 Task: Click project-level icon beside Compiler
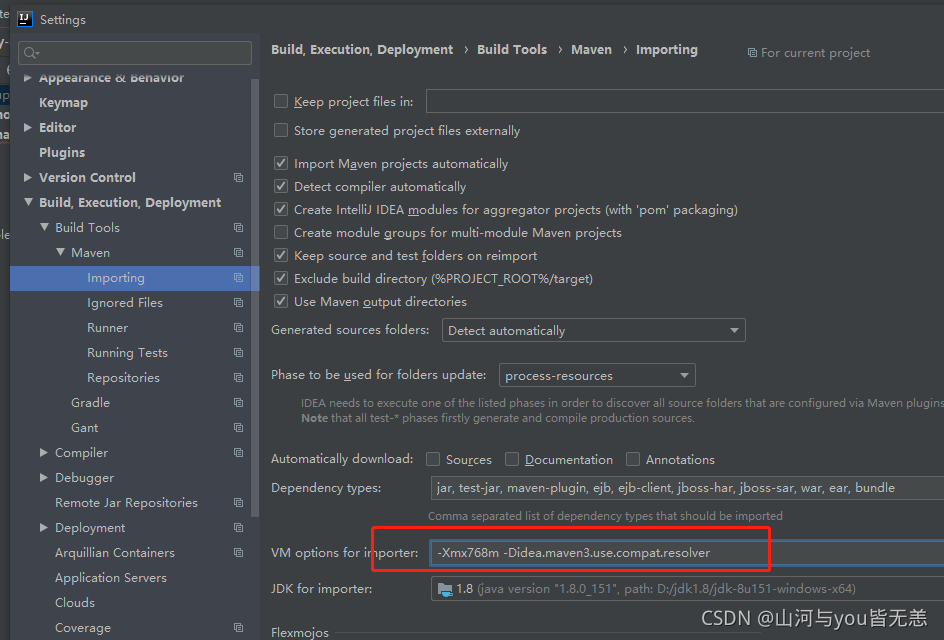238,453
